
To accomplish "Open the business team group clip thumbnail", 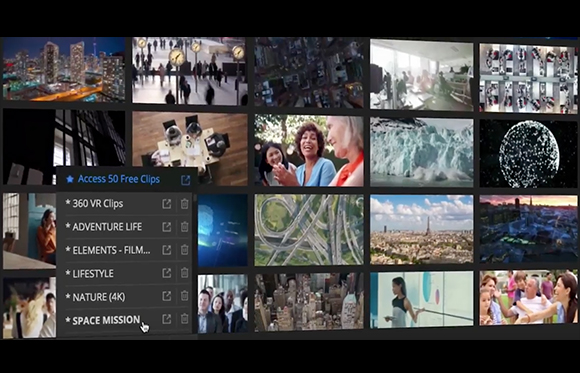I will pyautogui.click(x=223, y=304).
